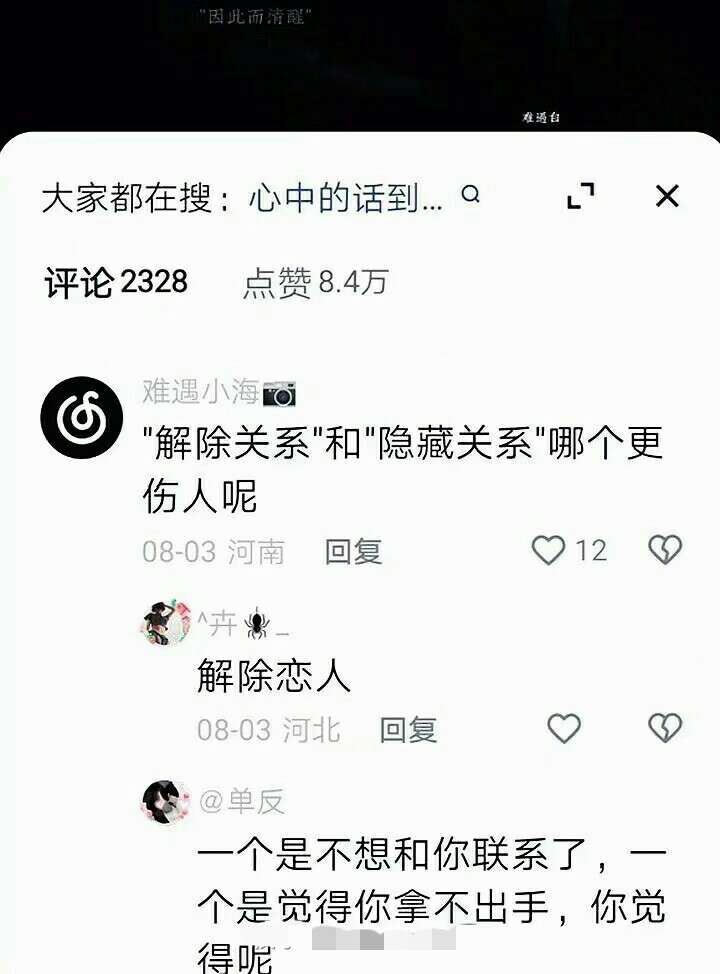Reply to 难遇小海's comment
720x974 pixels.
[x=353, y=552]
